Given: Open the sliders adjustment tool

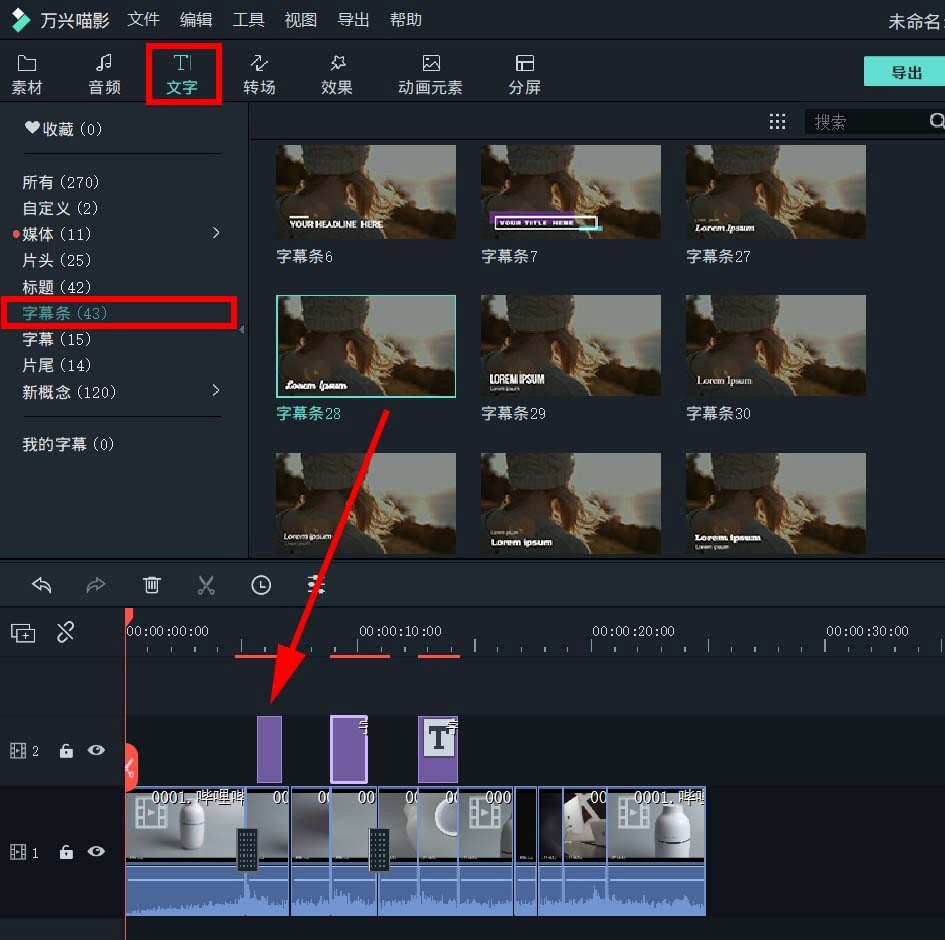Looking at the screenshot, I should coord(317,585).
